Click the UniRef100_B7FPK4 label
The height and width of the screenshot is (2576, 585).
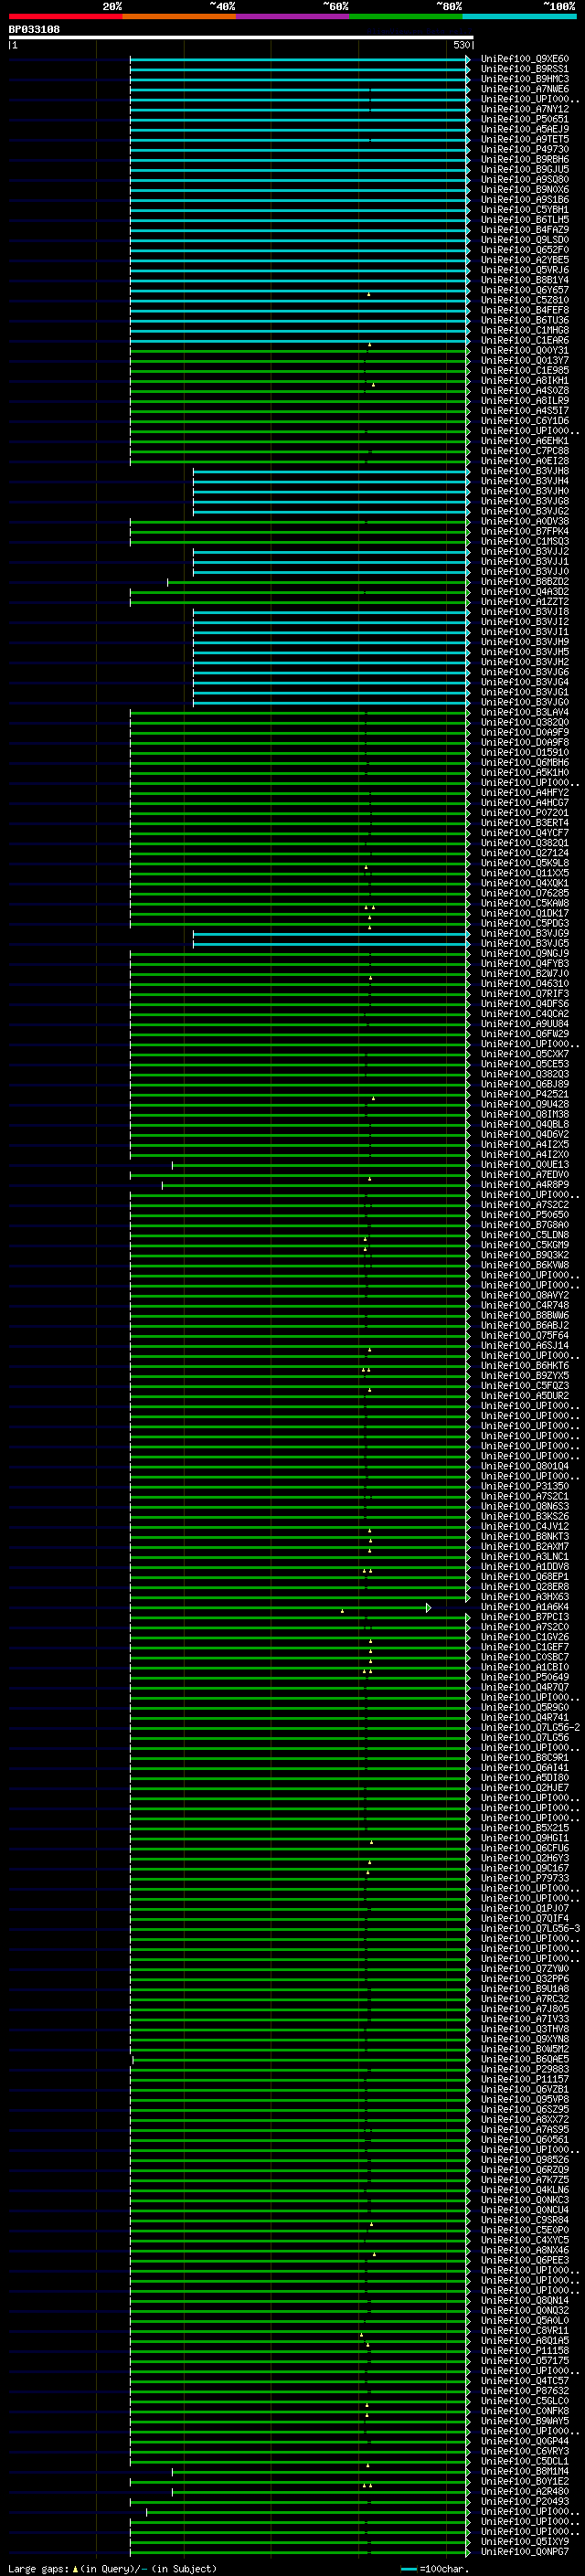(x=524, y=531)
